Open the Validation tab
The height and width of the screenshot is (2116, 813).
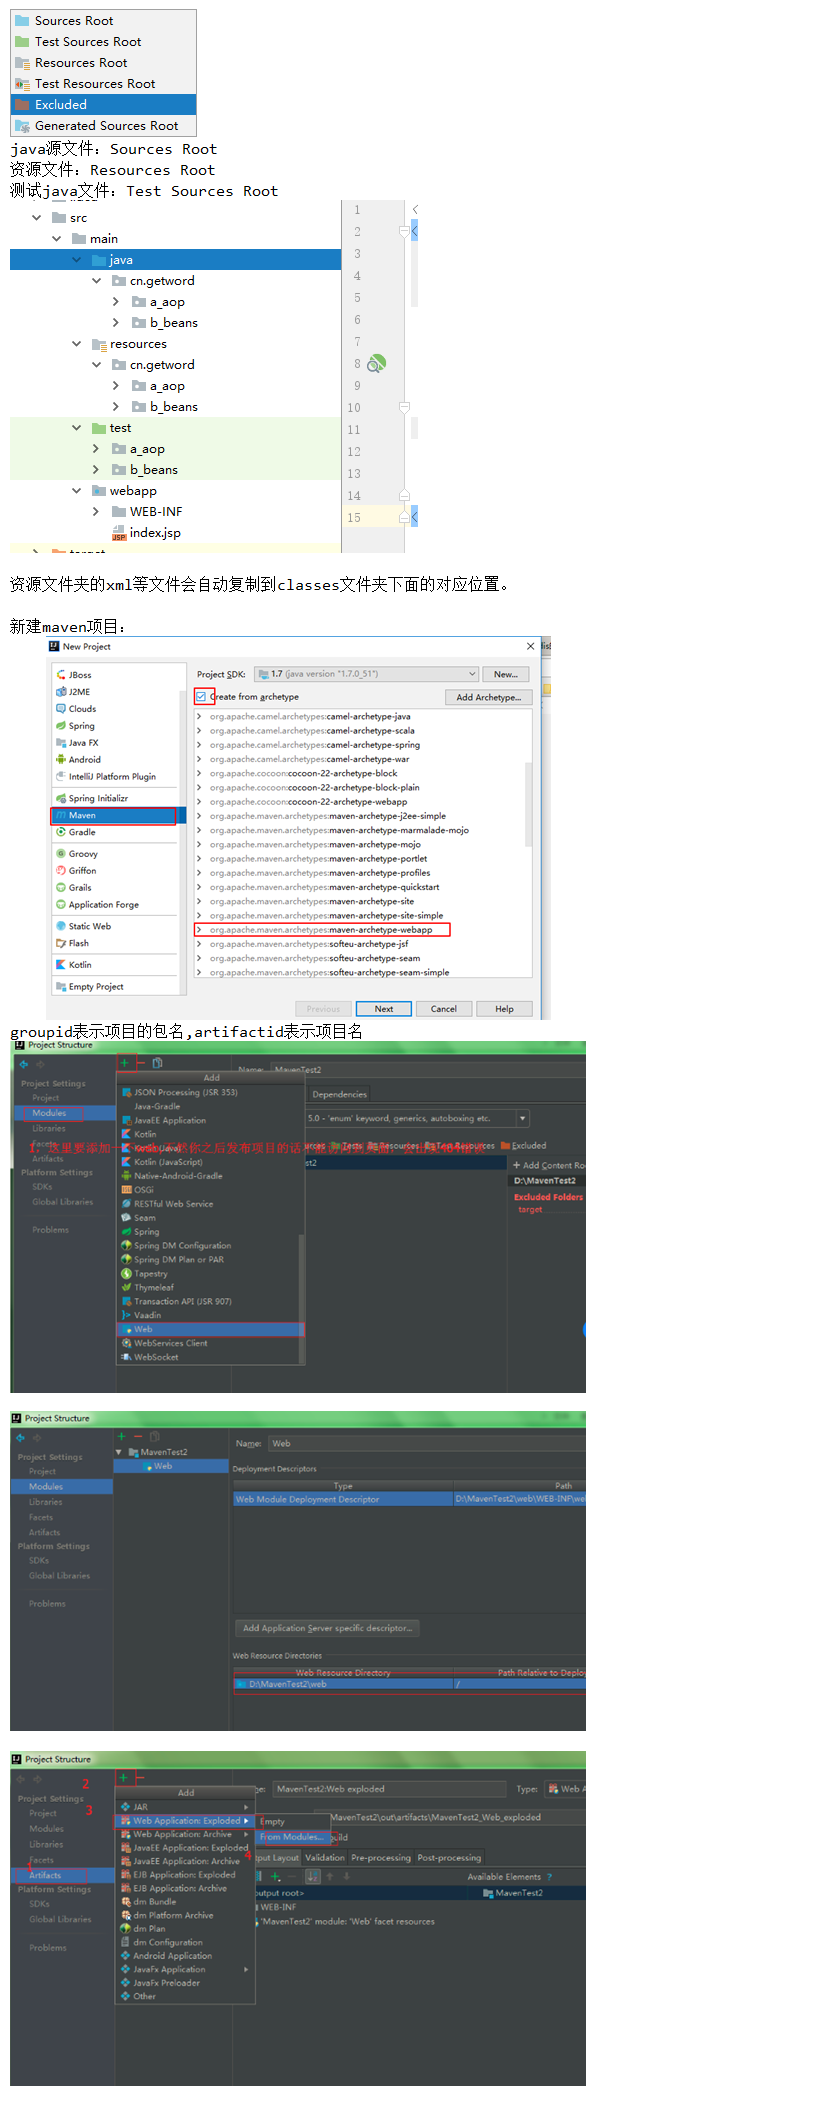(x=325, y=1858)
